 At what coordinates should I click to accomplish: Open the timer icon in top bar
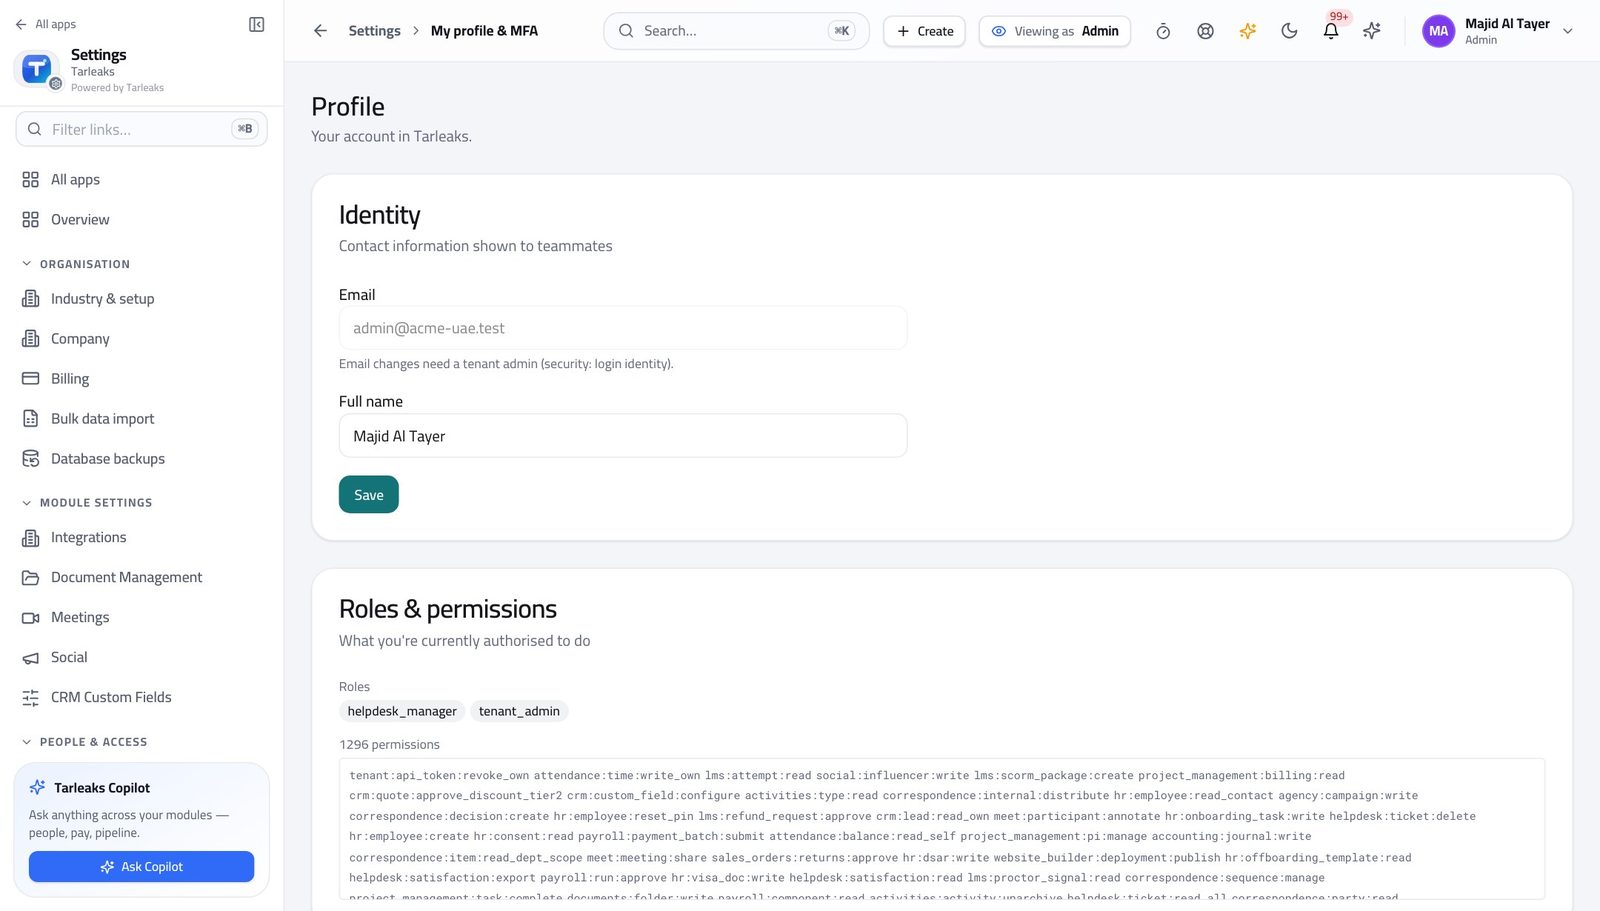click(1163, 31)
